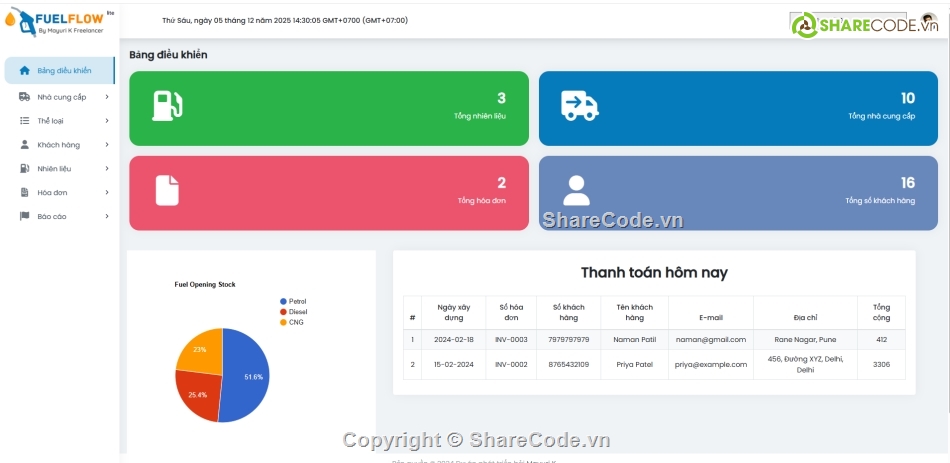Image resolution: width=950 pixels, height=463 pixels.
Task: Toggle CNG series in chart legend
Action: tap(295, 322)
